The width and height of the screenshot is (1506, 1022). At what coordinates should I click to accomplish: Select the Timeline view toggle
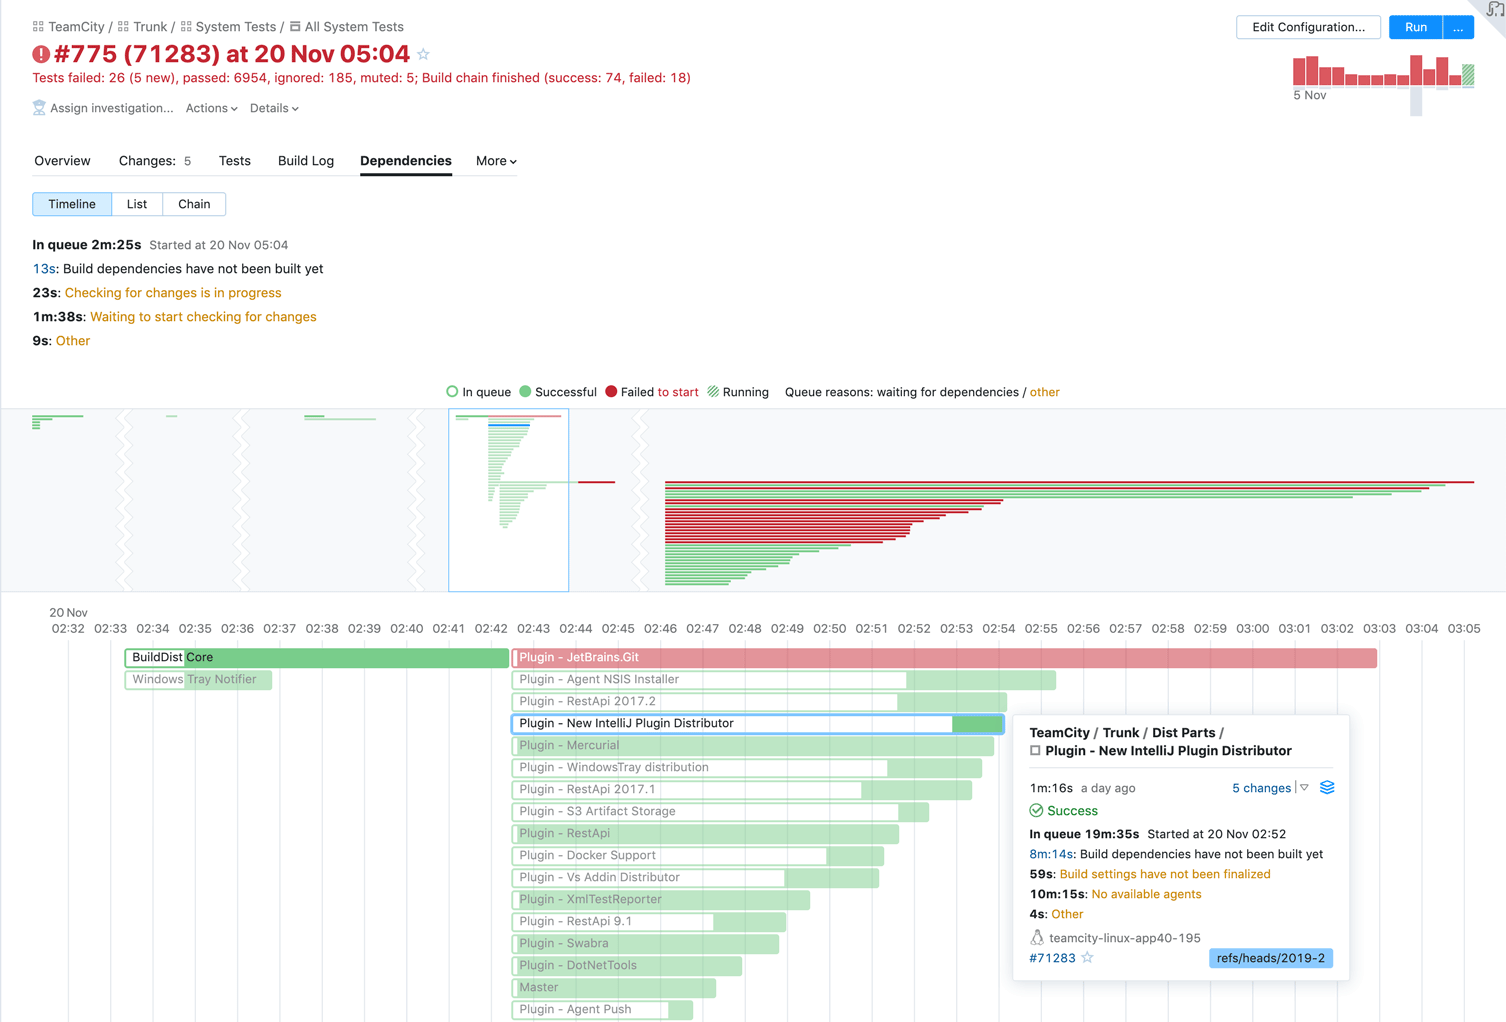coord(72,204)
